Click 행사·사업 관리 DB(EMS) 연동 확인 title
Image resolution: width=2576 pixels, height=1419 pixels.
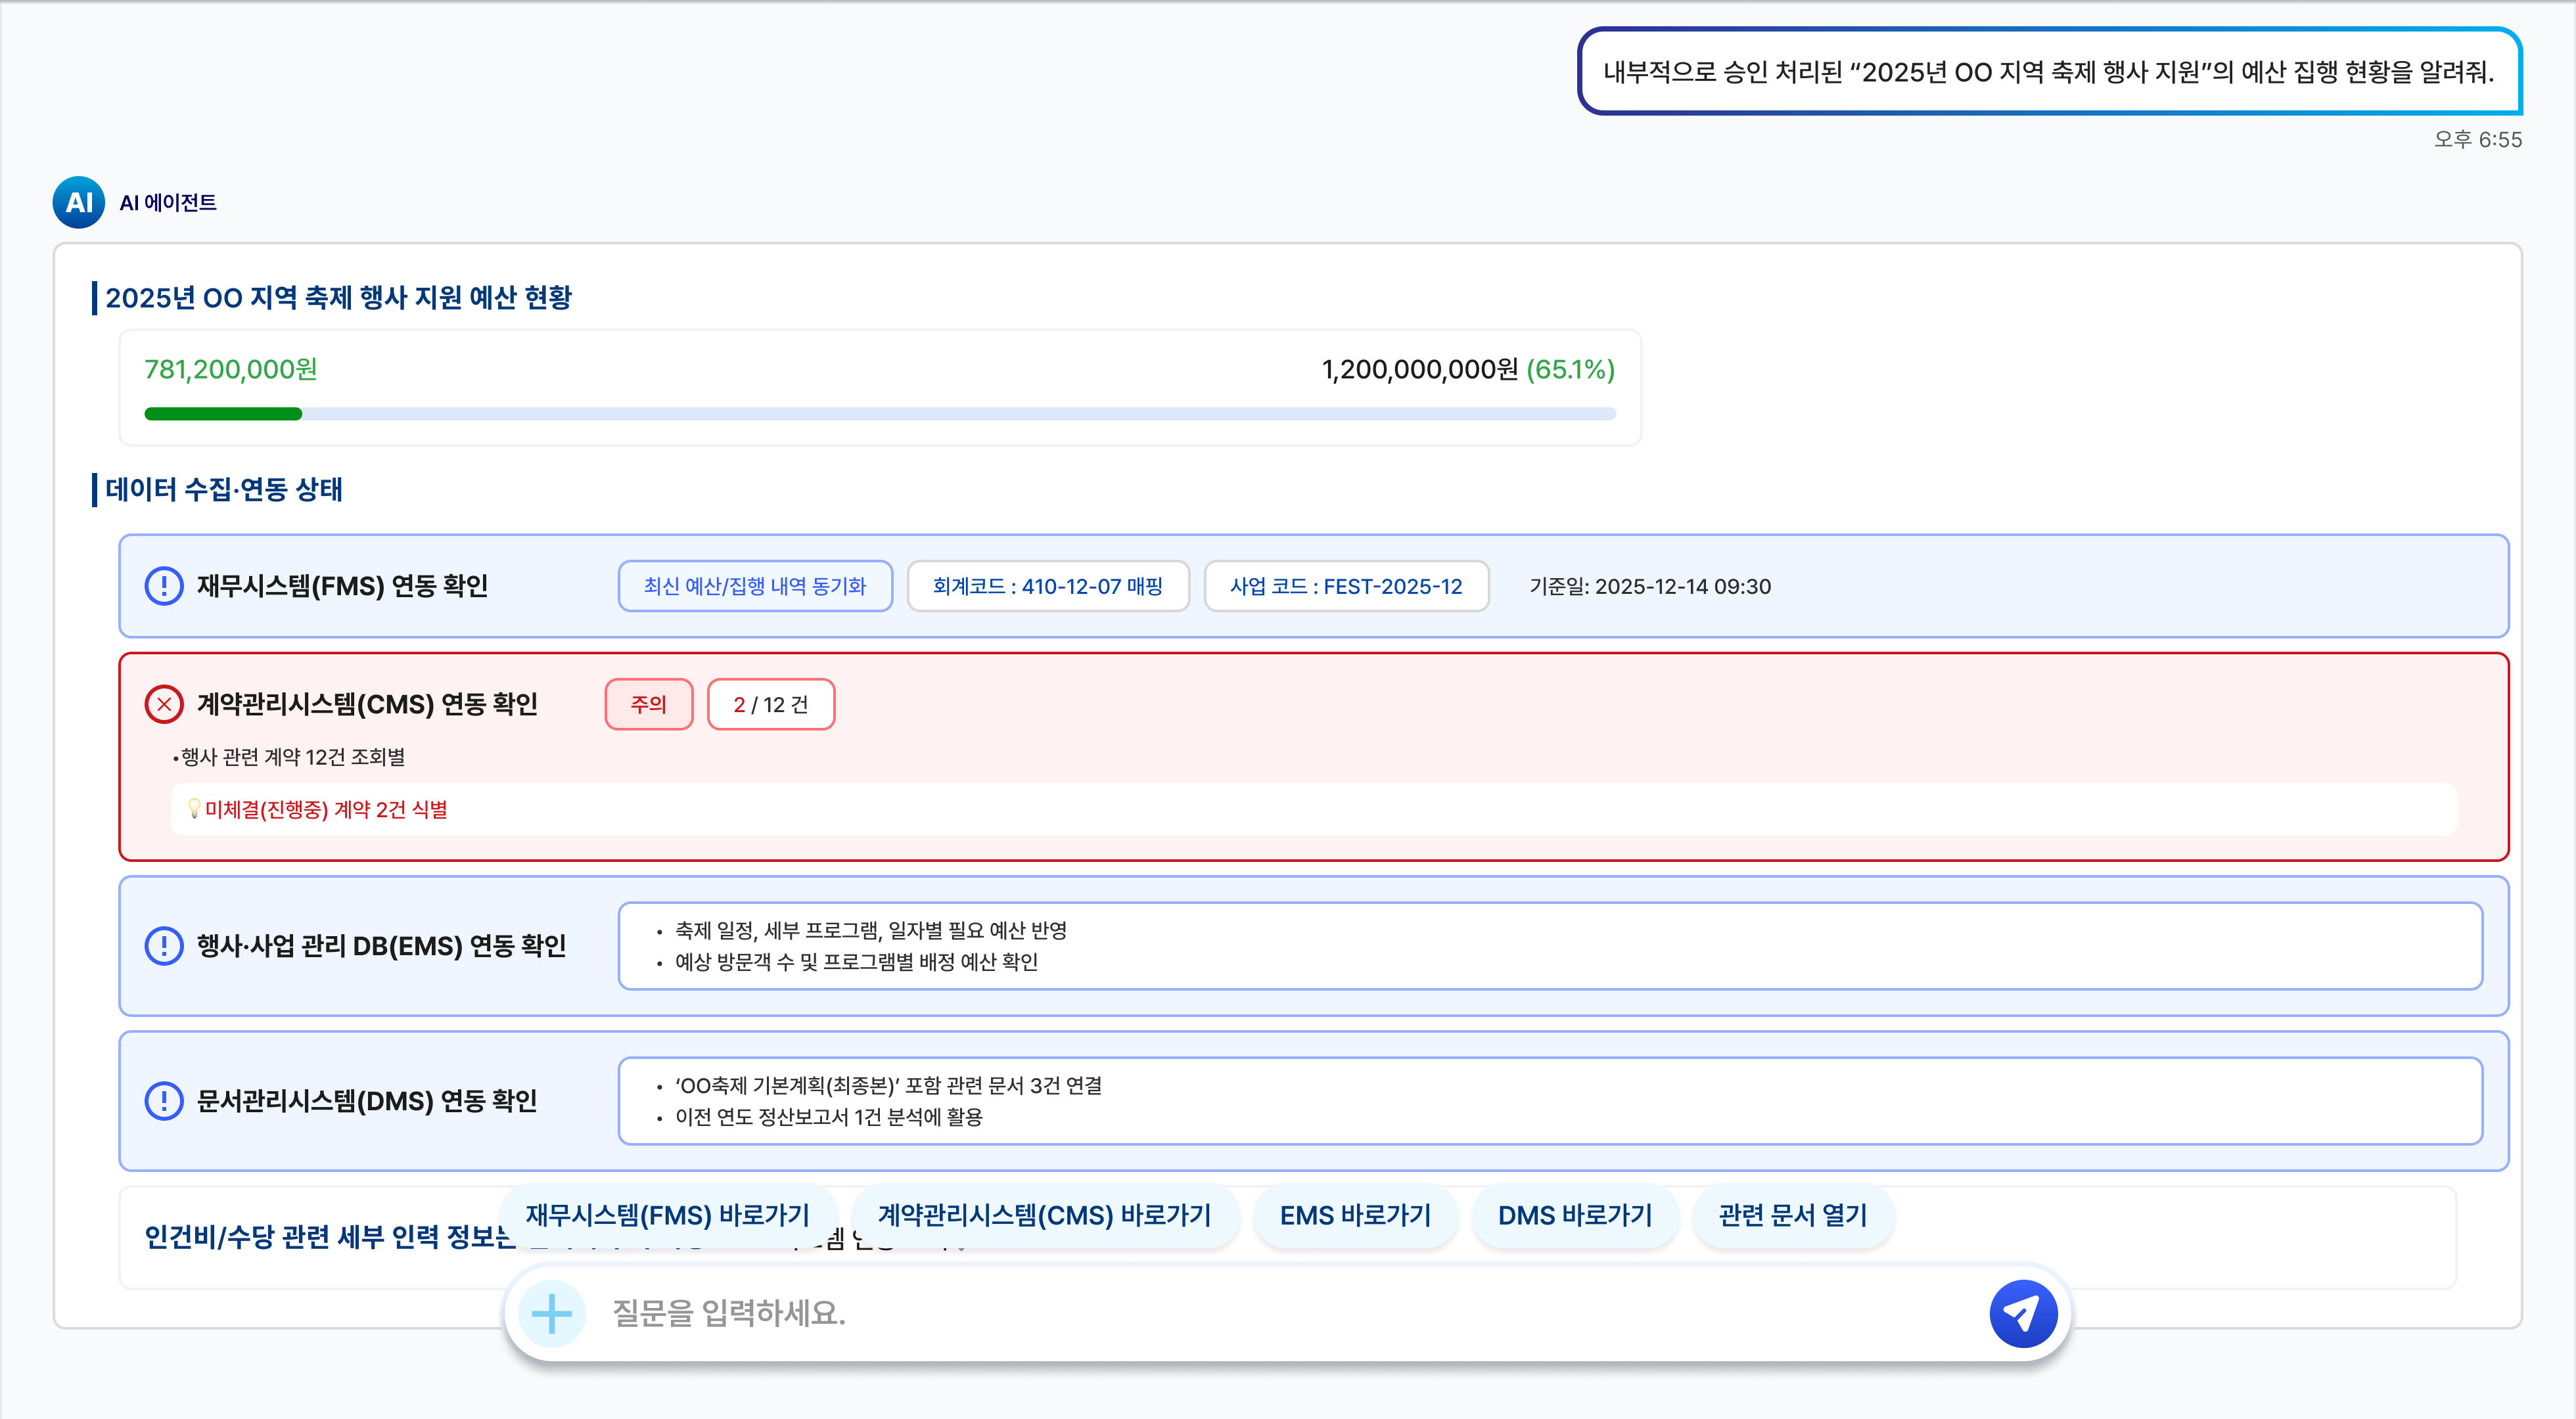coord(381,945)
